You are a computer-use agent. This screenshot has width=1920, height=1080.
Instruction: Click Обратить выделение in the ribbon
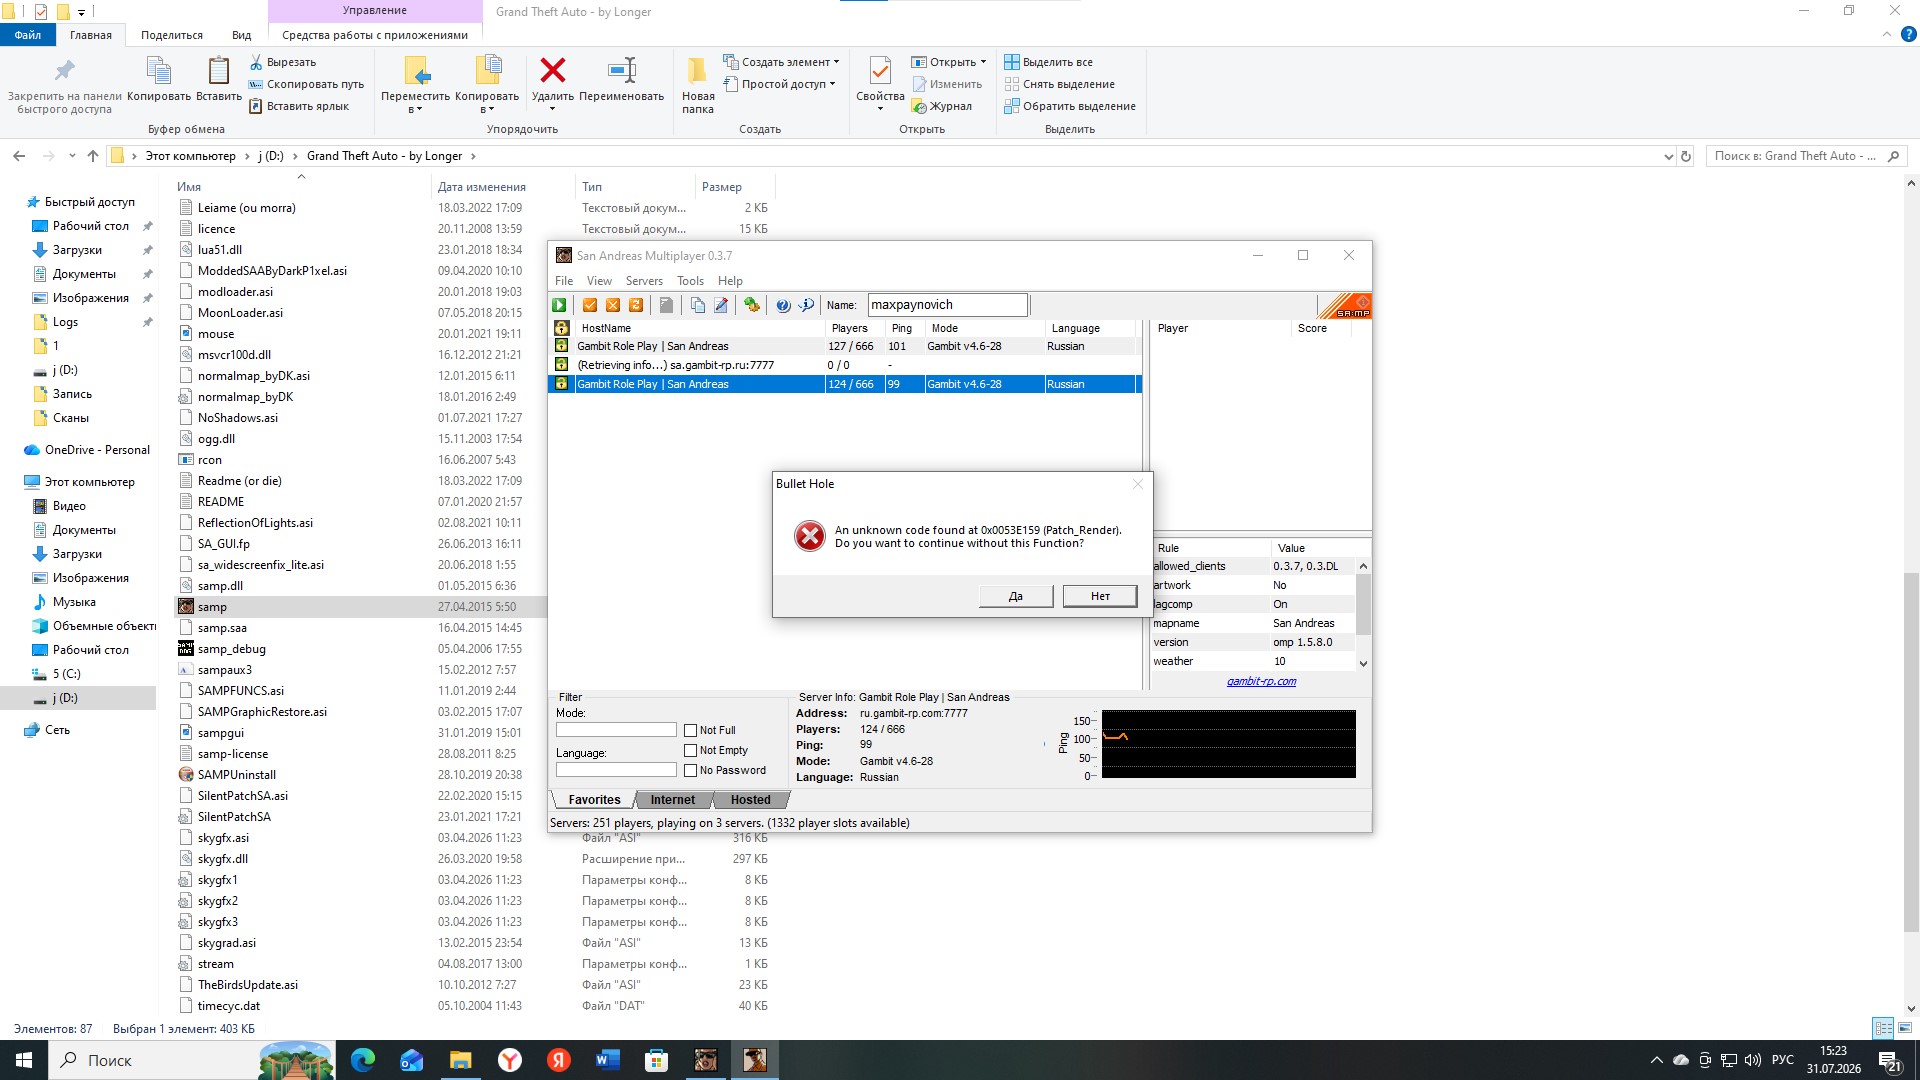click(1070, 106)
